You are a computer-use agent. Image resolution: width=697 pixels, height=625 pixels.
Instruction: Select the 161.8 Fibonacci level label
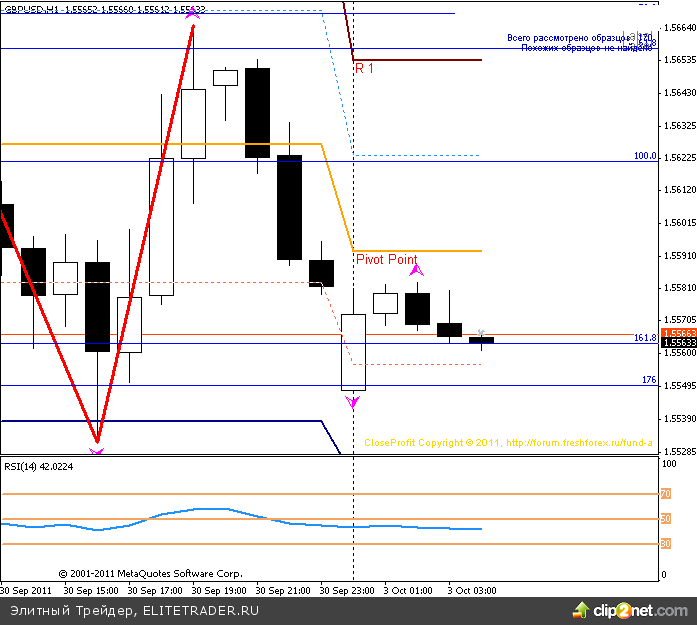(644, 338)
